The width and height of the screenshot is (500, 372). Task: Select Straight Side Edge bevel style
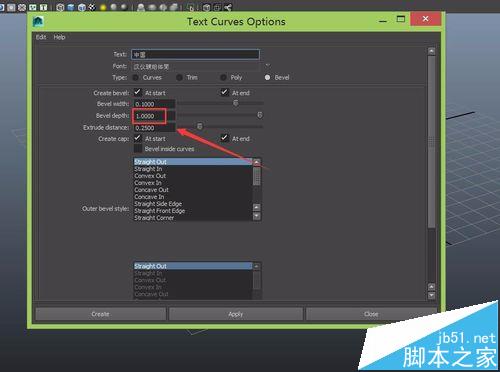[x=193, y=204]
